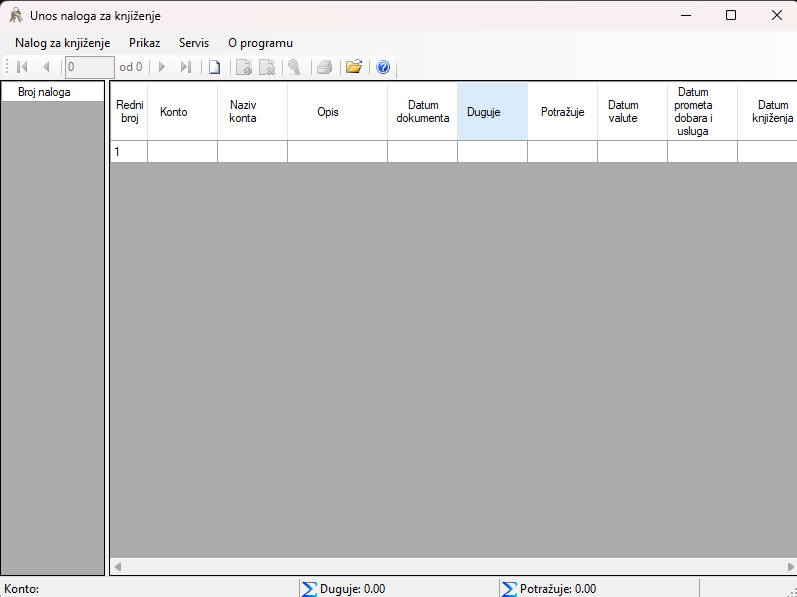Click the Opis cell in row 1
This screenshot has width=797, height=597.
click(338, 151)
